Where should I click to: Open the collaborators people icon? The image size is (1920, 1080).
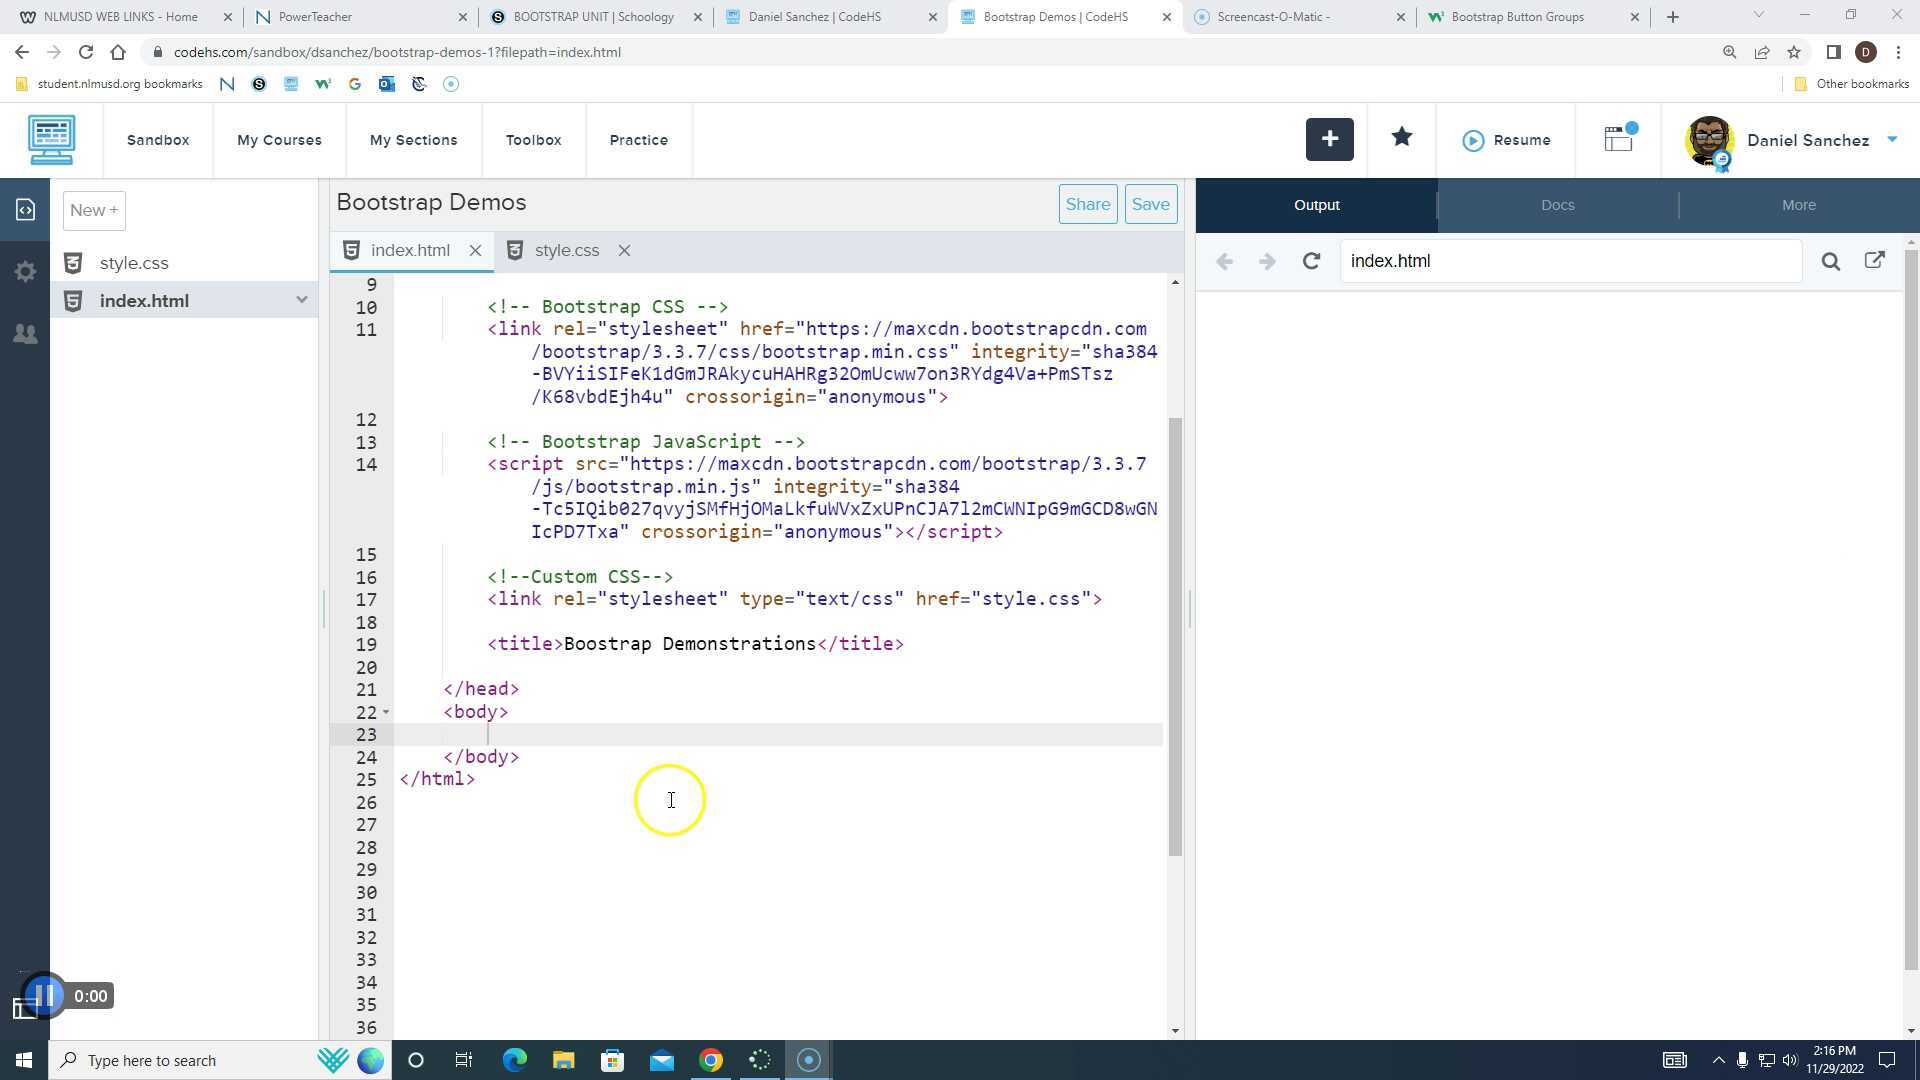pos(25,334)
